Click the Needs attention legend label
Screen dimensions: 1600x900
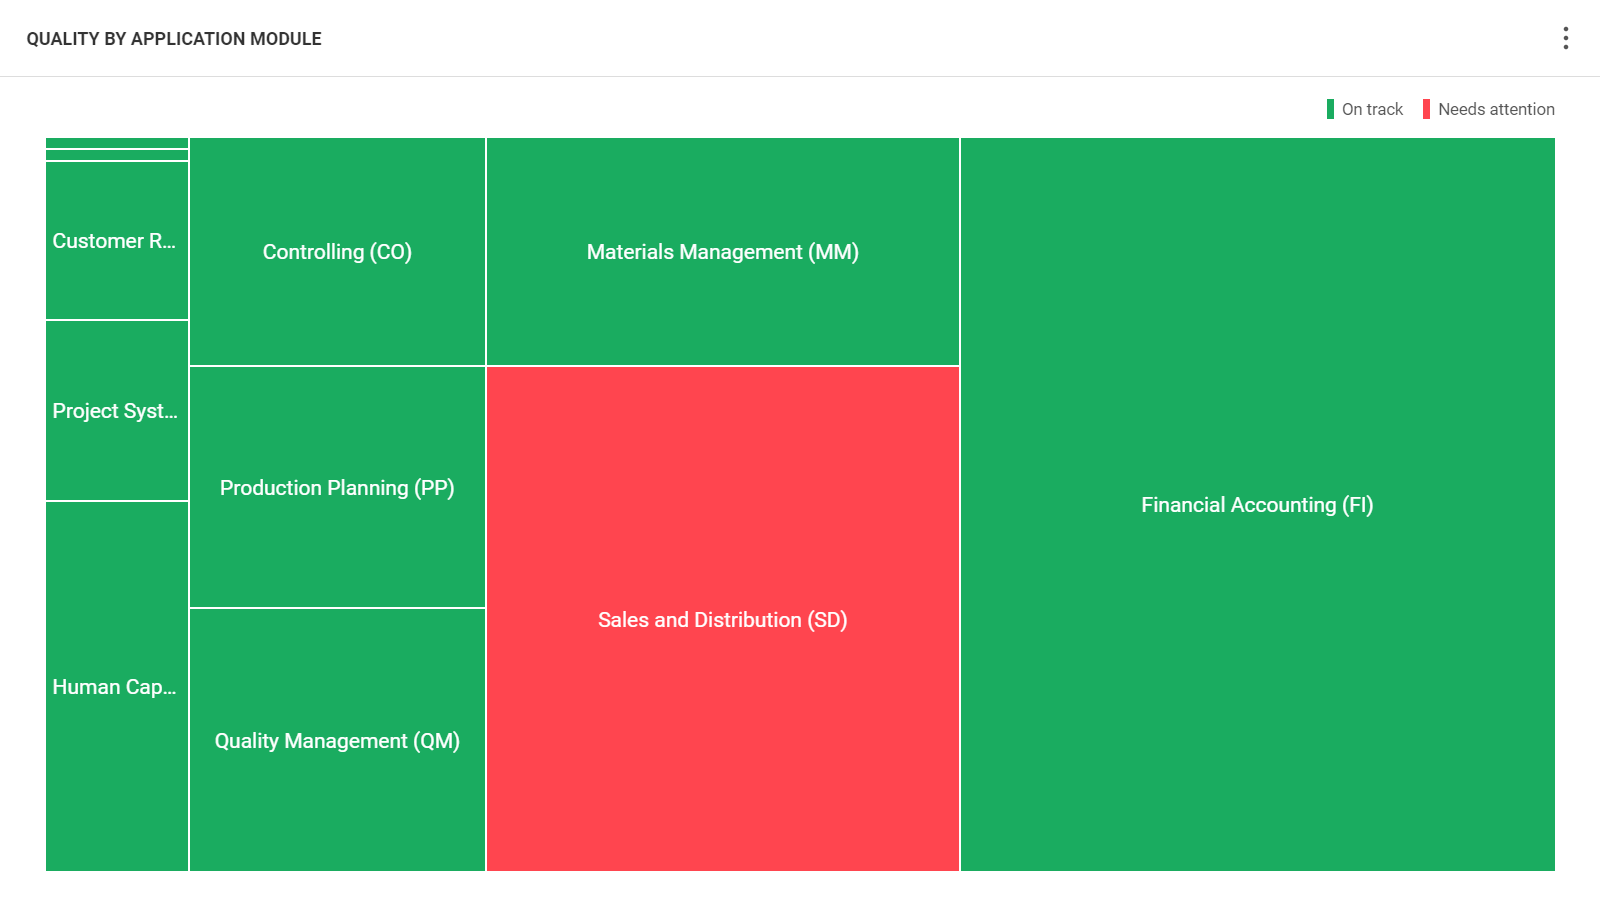(x=1496, y=109)
